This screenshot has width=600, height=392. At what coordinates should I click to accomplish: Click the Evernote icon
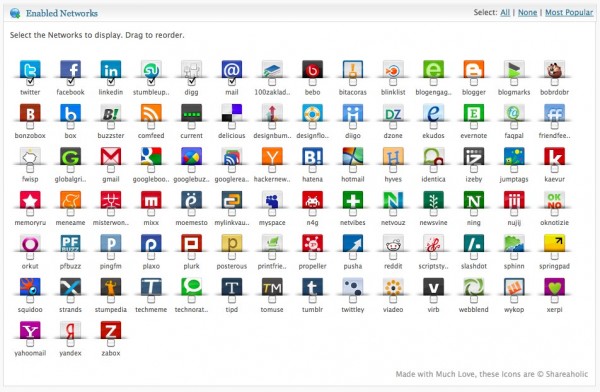click(474, 113)
